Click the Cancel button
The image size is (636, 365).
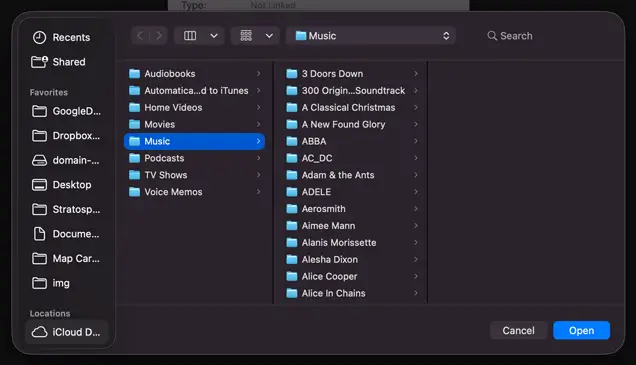[x=518, y=331]
